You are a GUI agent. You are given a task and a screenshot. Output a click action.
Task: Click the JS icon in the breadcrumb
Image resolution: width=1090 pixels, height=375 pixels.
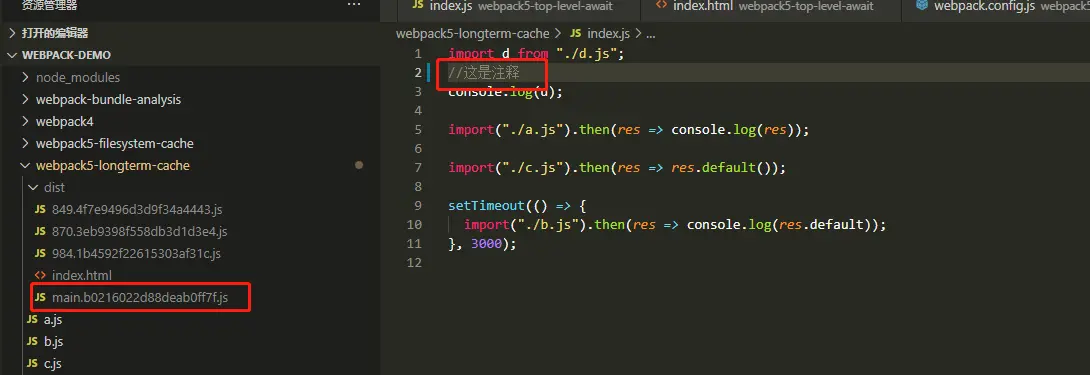(576, 33)
